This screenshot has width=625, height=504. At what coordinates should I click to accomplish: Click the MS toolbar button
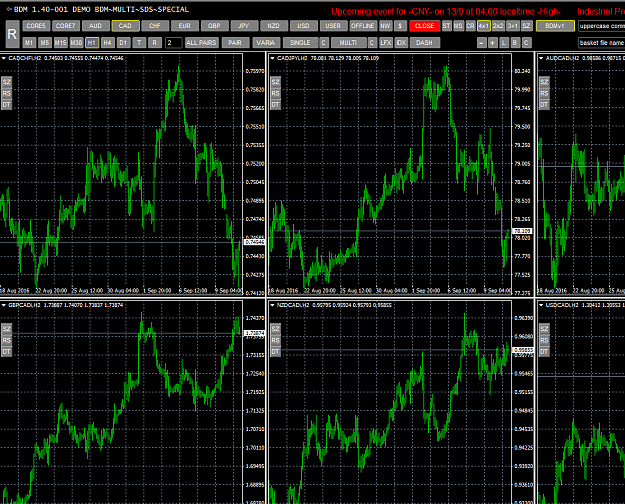click(458, 26)
